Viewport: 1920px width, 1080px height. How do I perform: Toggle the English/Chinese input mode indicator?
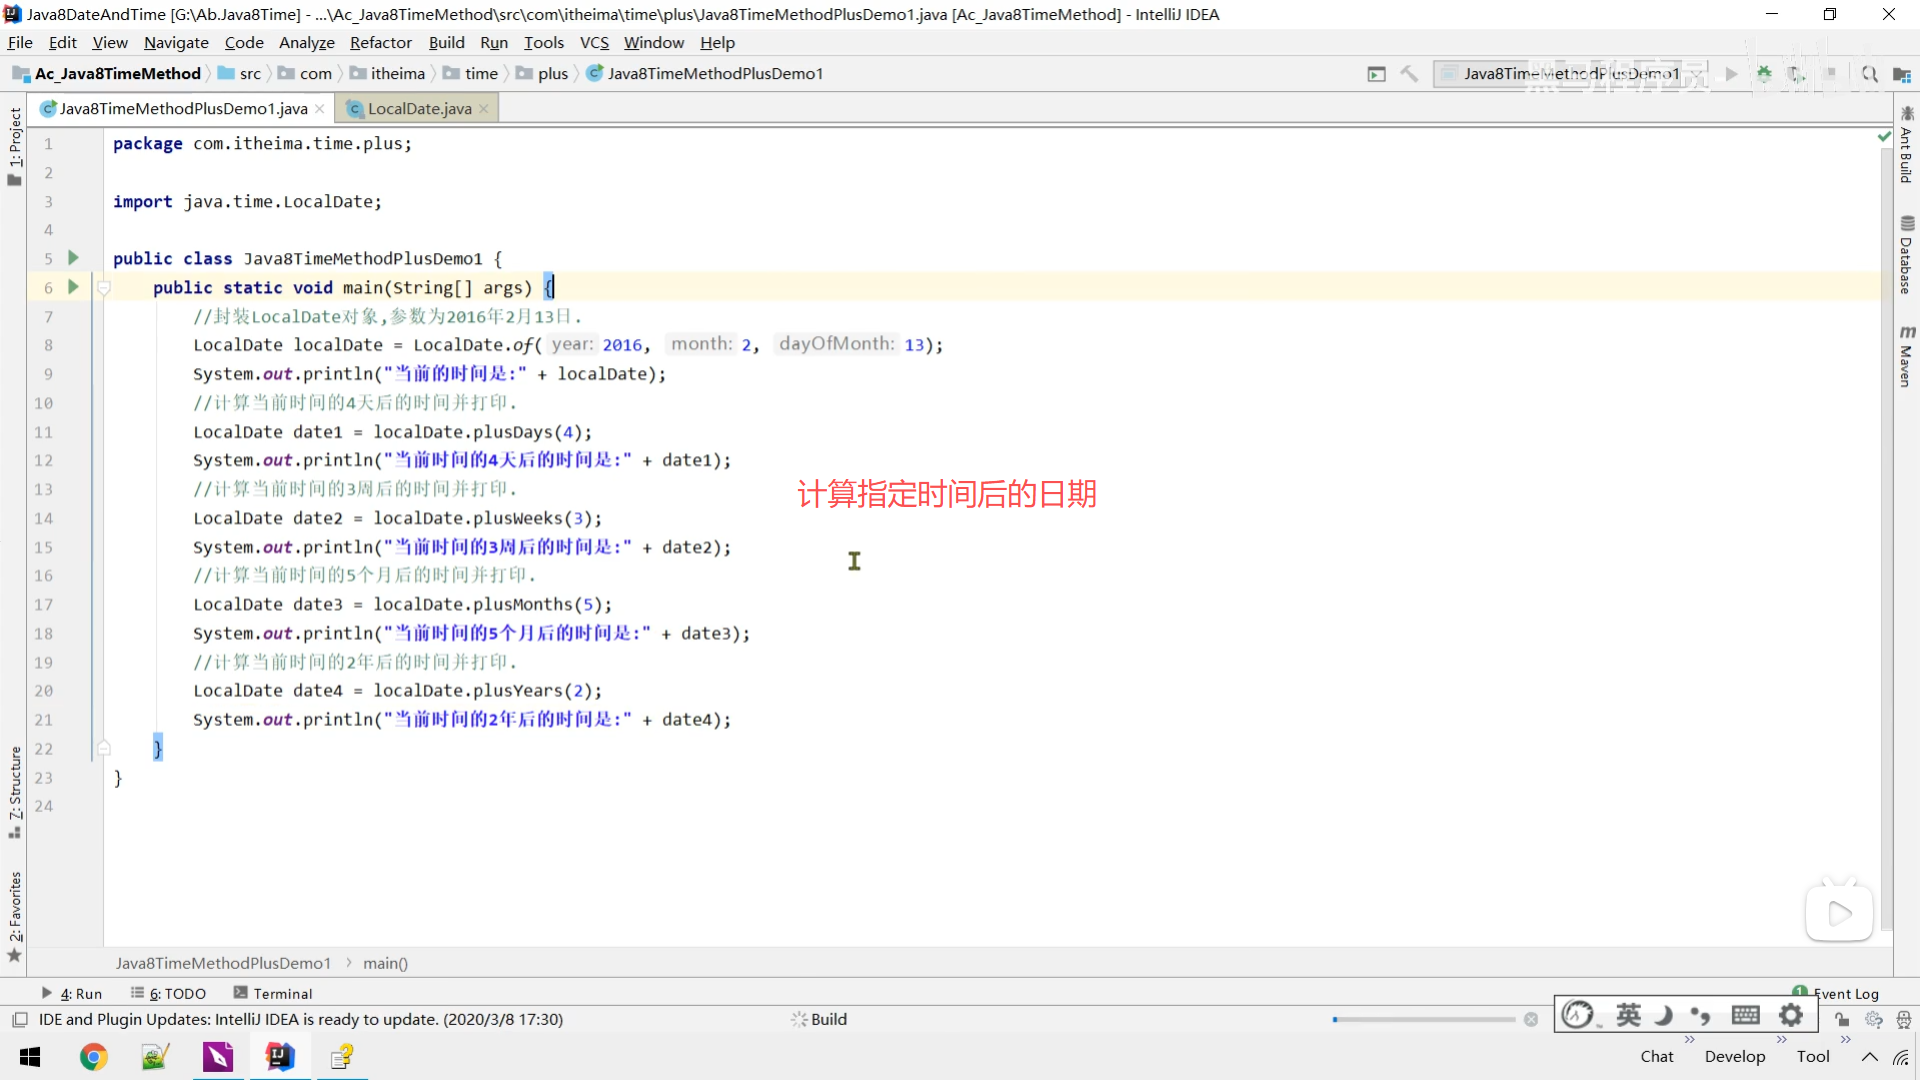[x=1628, y=1016]
